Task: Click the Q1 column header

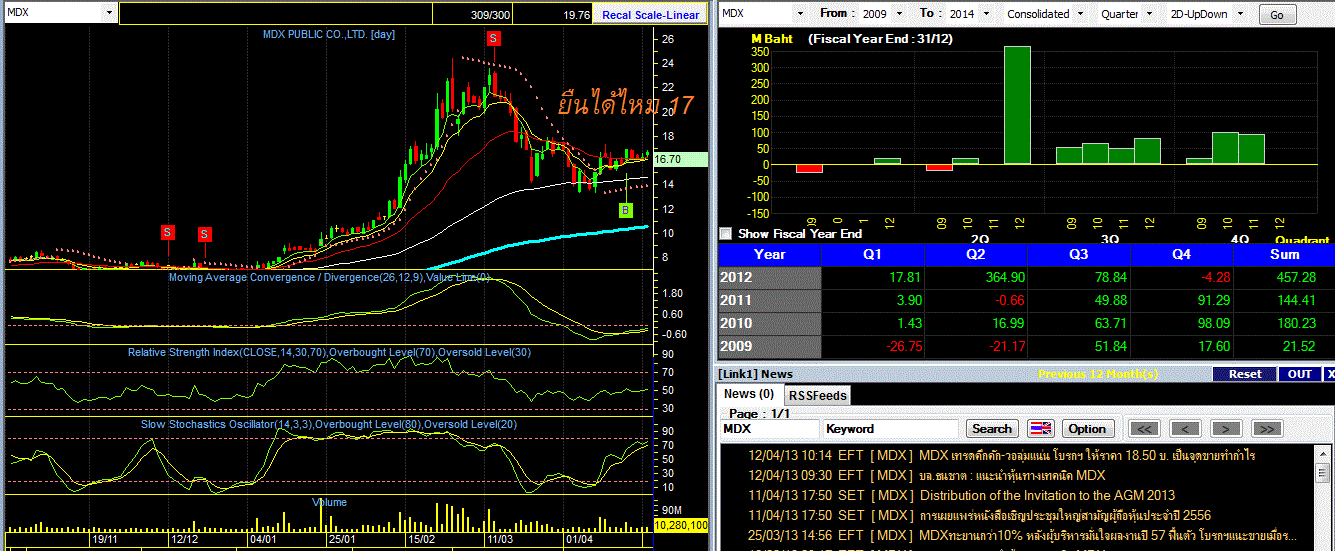Action: click(874, 254)
